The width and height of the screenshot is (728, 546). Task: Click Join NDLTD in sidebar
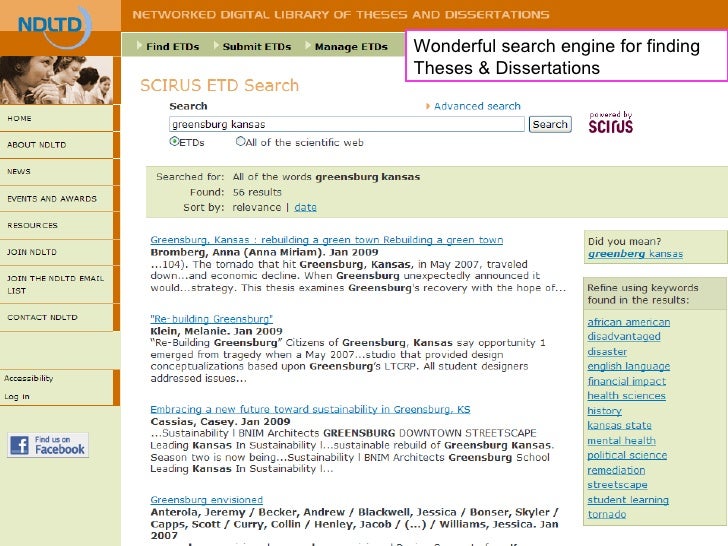pos(56,252)
